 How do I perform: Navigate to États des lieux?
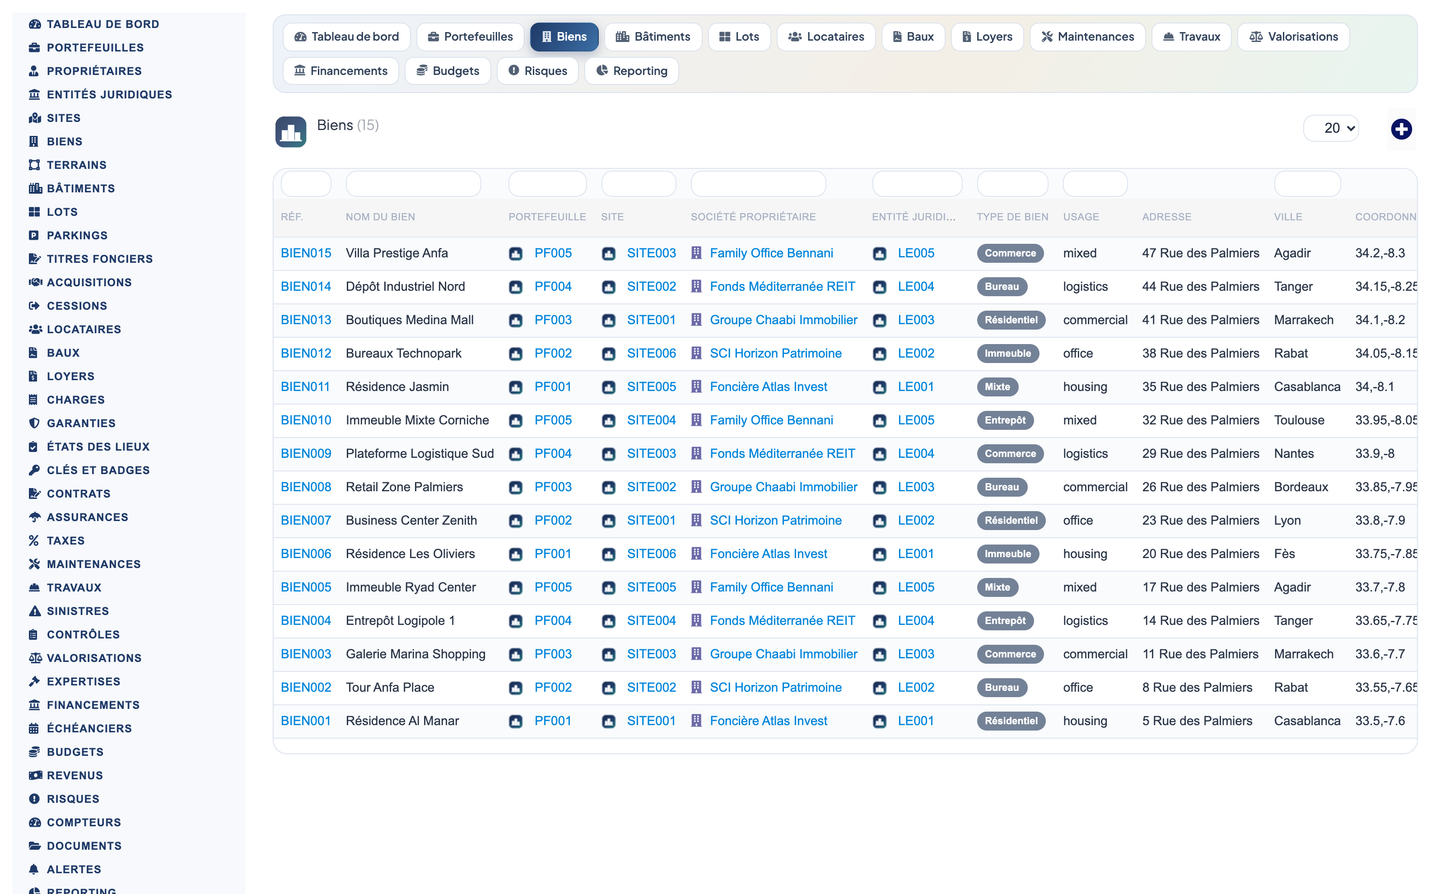tap(98, 447)
